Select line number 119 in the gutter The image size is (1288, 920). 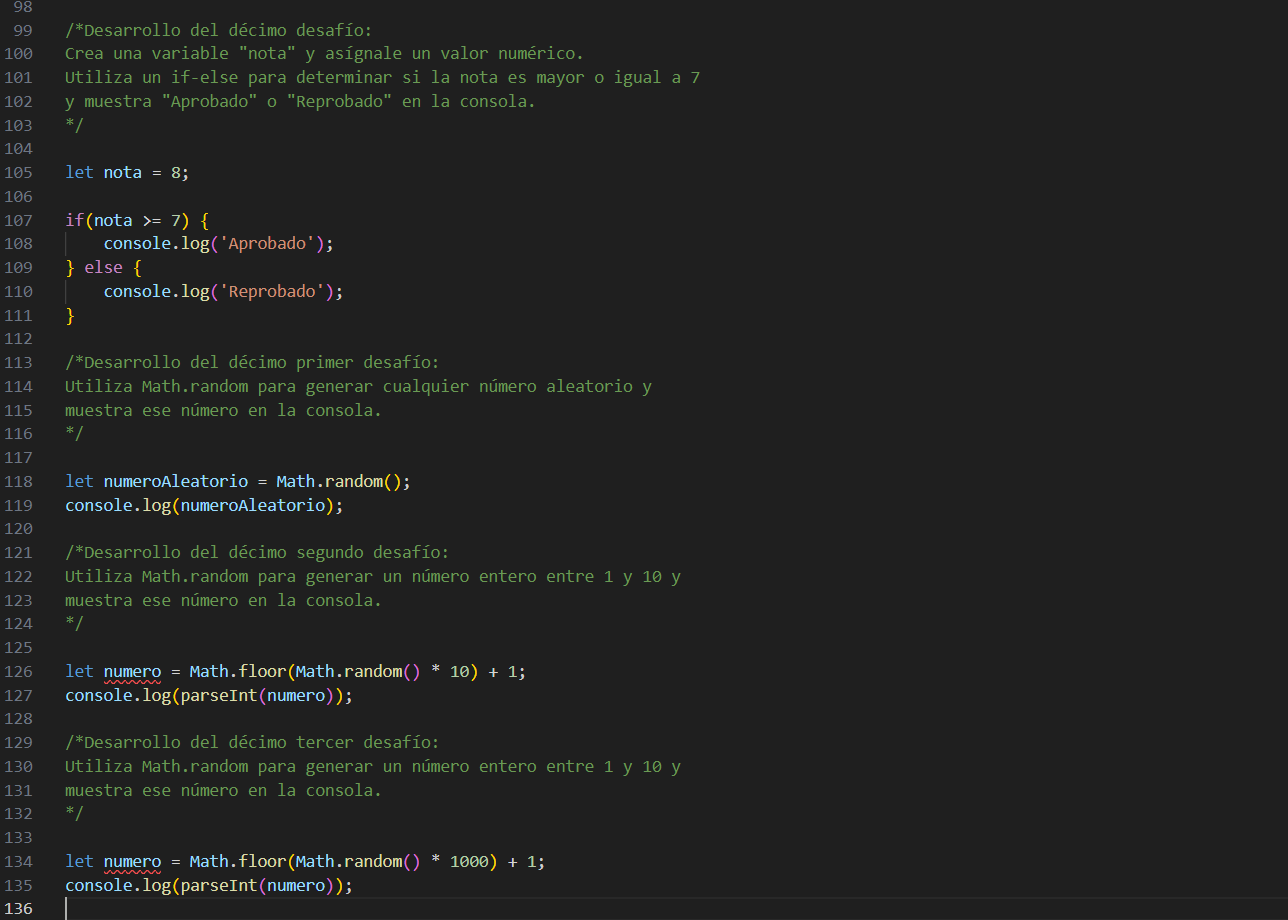tap(19, 505)
